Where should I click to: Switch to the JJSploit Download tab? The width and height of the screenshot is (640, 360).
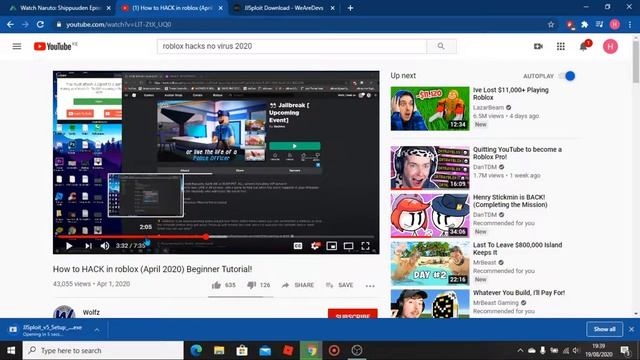coord(284,8)
